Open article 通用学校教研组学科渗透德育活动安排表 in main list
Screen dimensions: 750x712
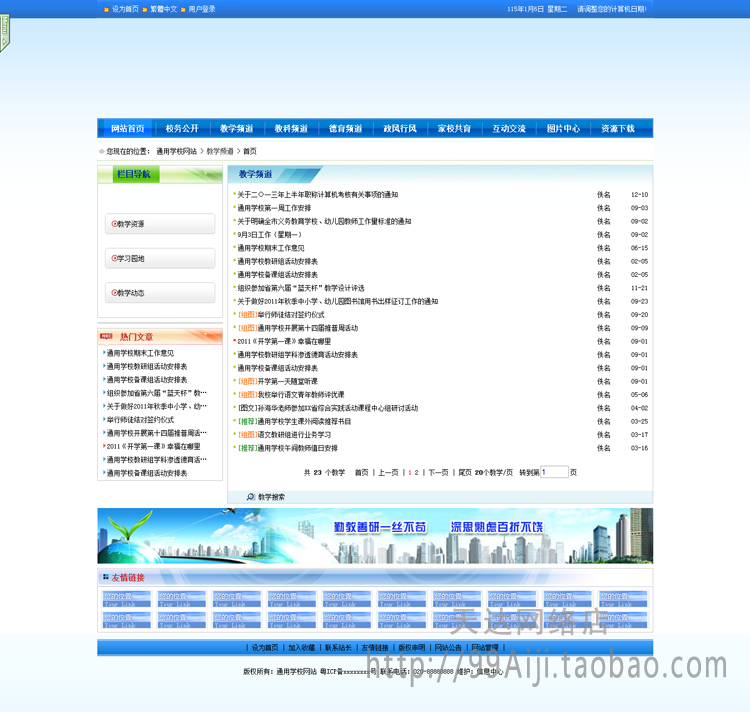tap(298, 355)
